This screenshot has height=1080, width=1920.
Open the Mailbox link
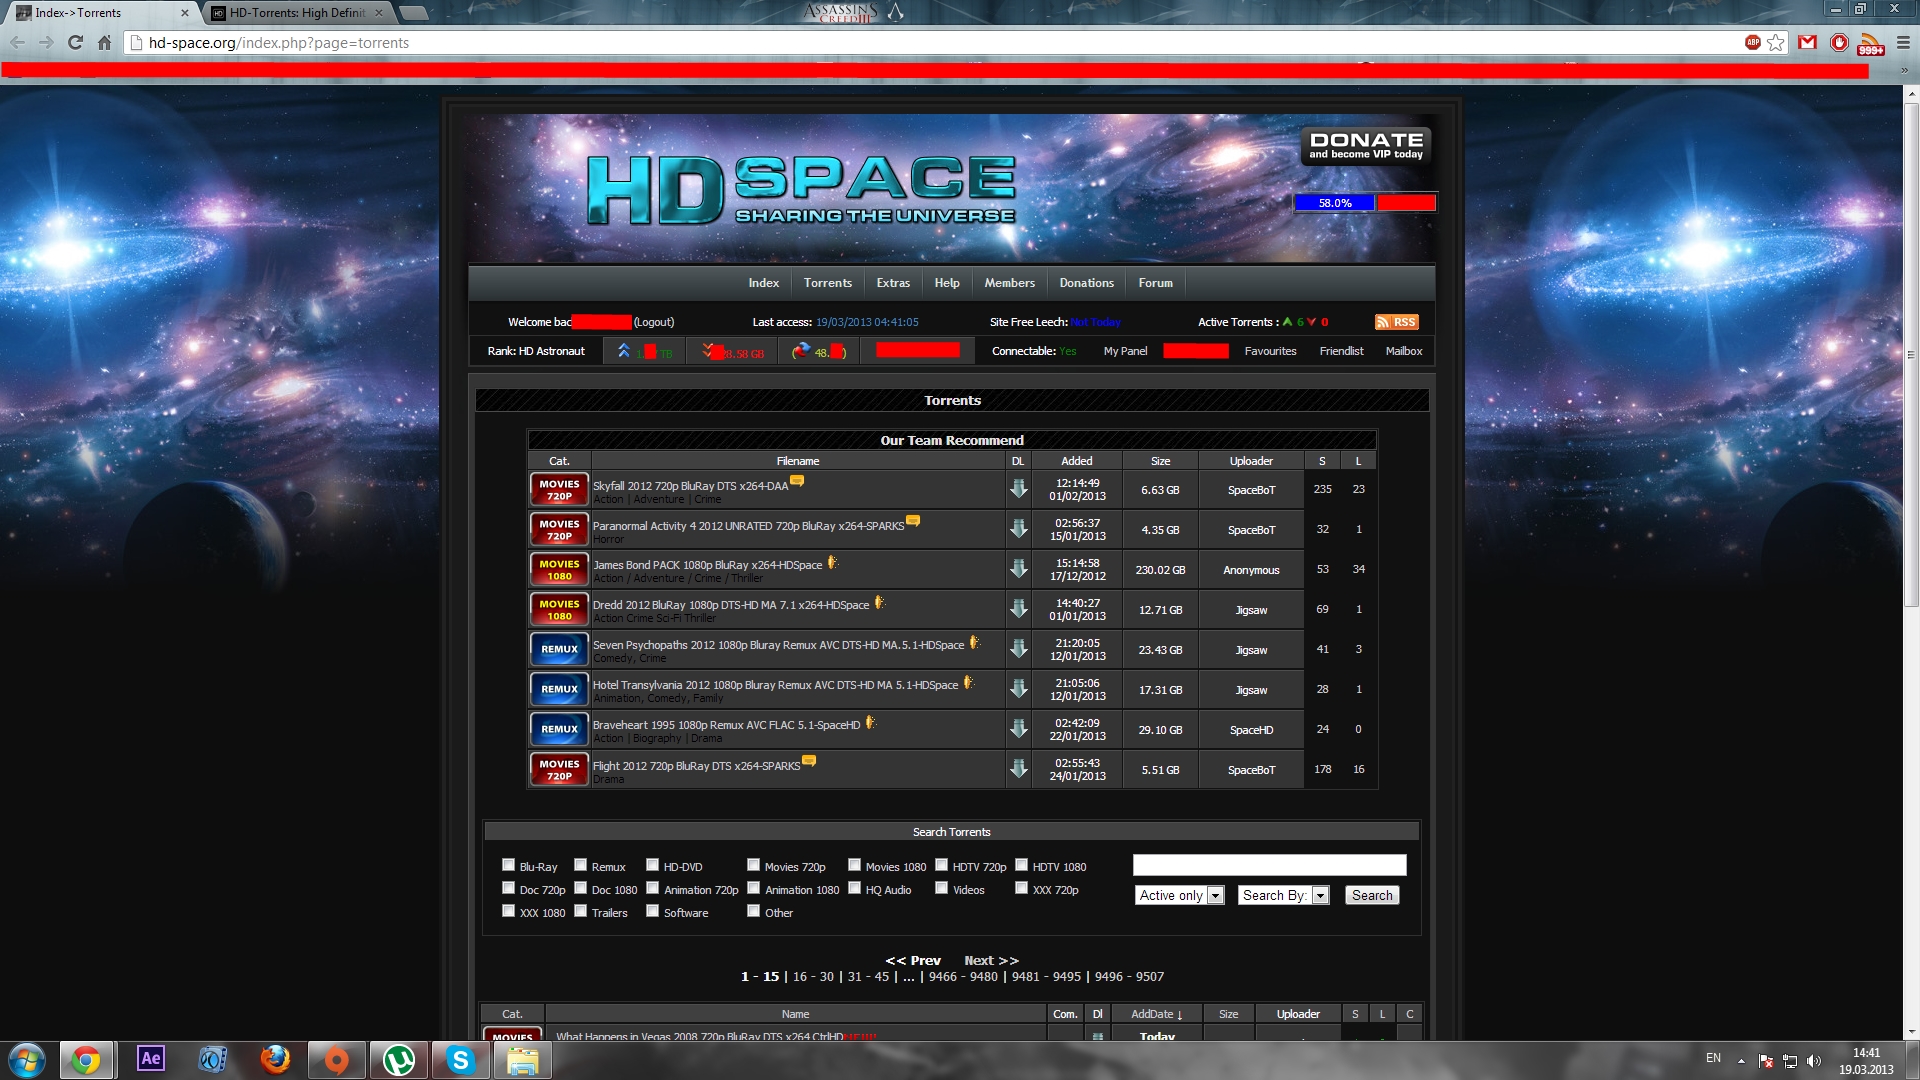pyautogui.click(x=1403, y=351)
